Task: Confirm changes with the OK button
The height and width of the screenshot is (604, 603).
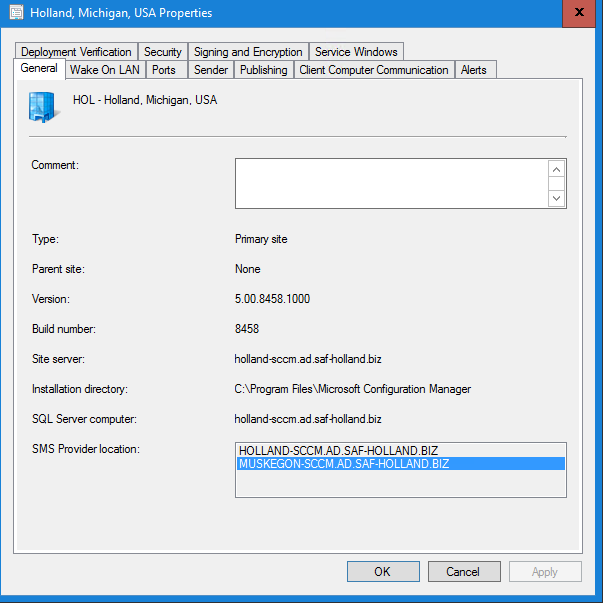Action: (383, 571)
